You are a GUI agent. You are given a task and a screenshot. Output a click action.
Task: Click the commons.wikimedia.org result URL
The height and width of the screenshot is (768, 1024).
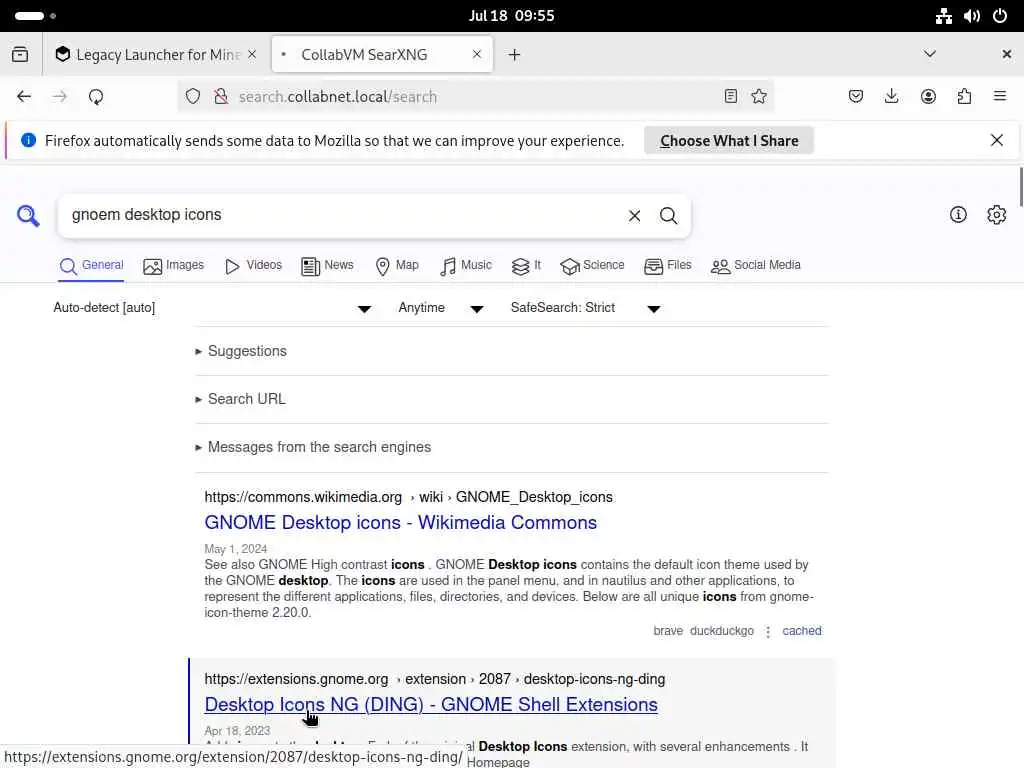click(409, 497)
